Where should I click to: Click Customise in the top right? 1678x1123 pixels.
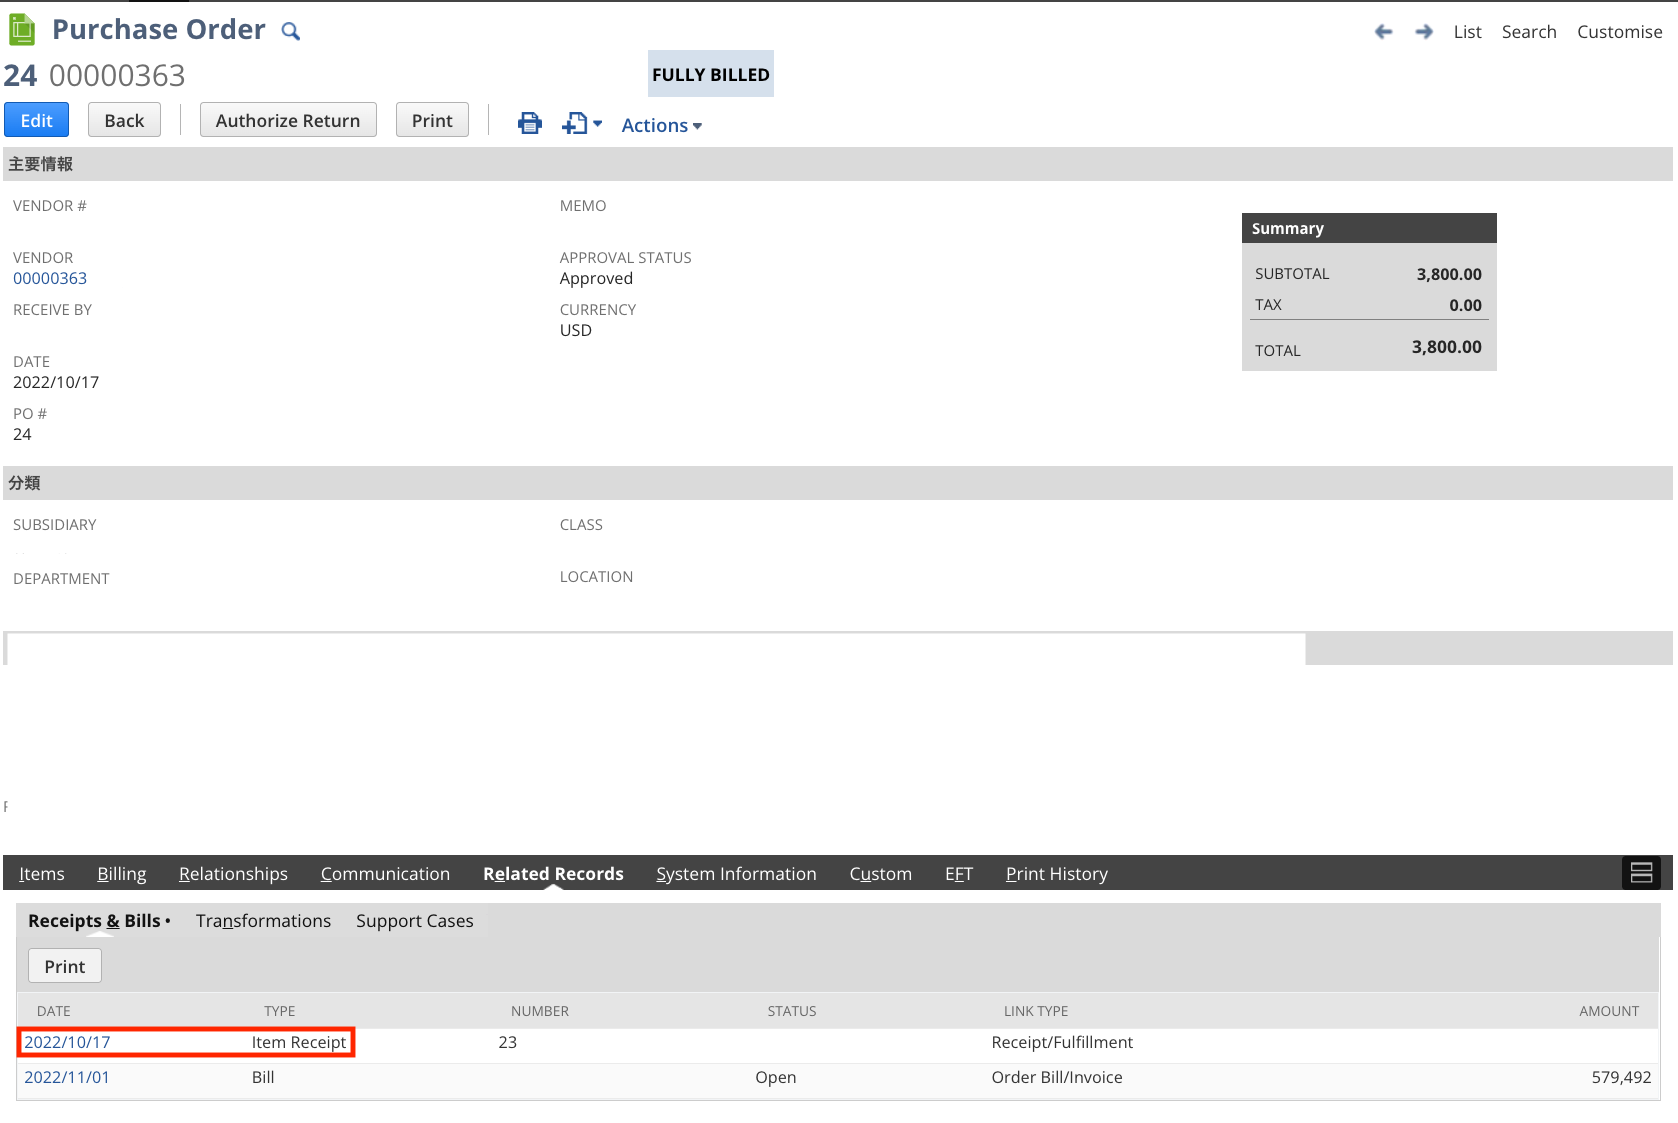coord(1620,31)
